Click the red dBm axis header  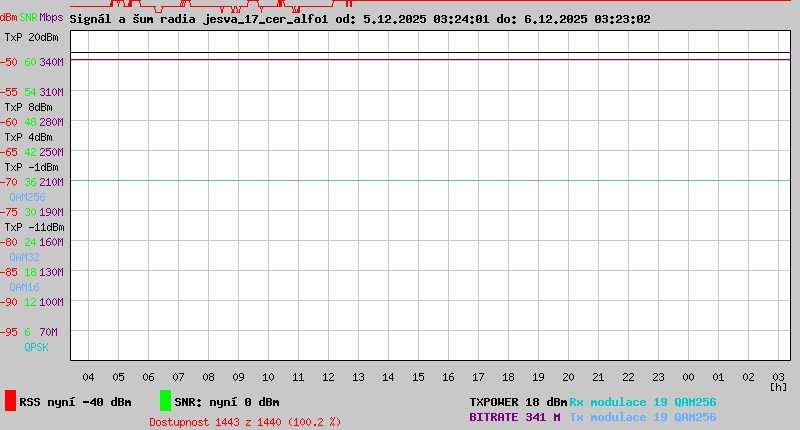click(9, 18)
